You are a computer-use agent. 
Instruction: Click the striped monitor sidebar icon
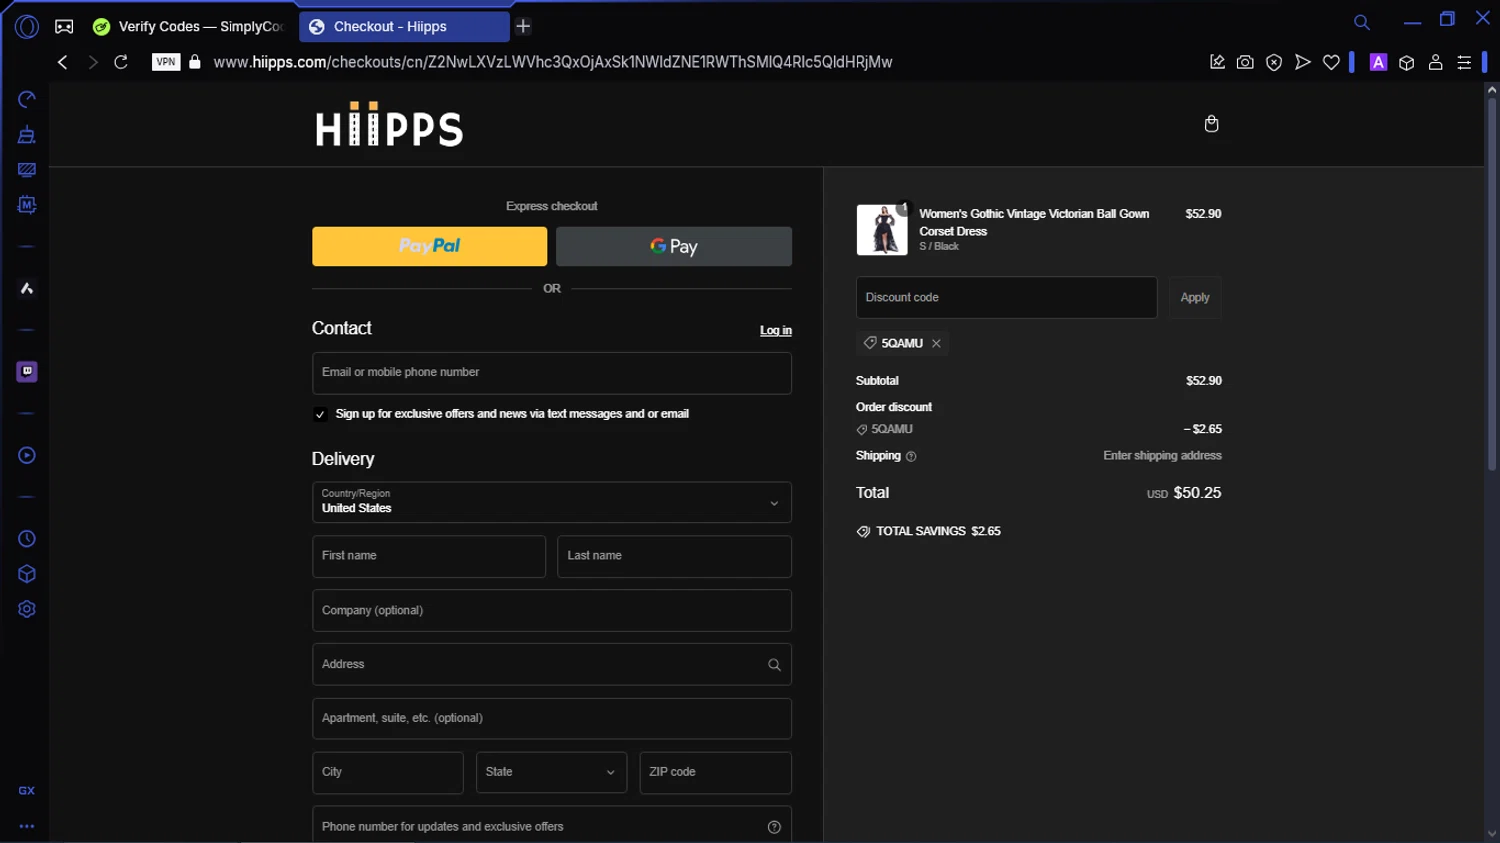[x=27, y=170]
